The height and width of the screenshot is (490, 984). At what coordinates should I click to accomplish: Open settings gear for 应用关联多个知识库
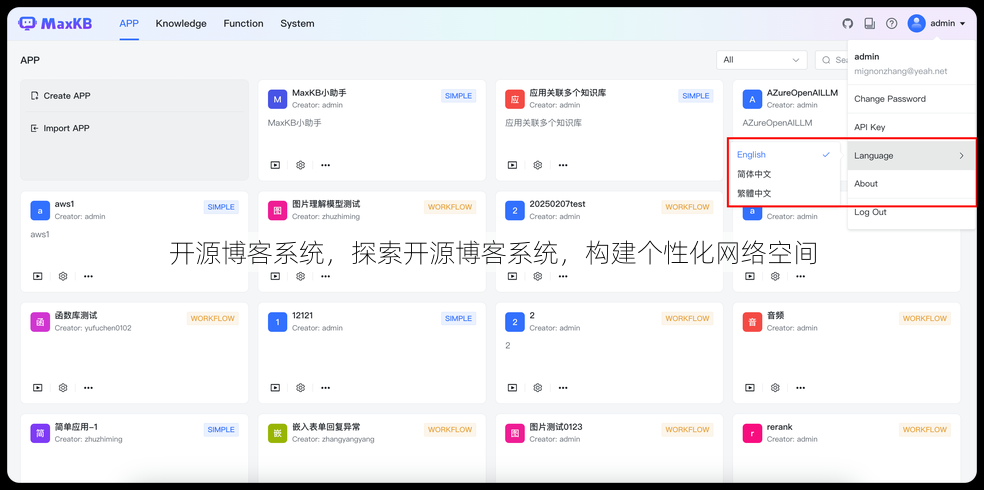(x=538, y=165)
